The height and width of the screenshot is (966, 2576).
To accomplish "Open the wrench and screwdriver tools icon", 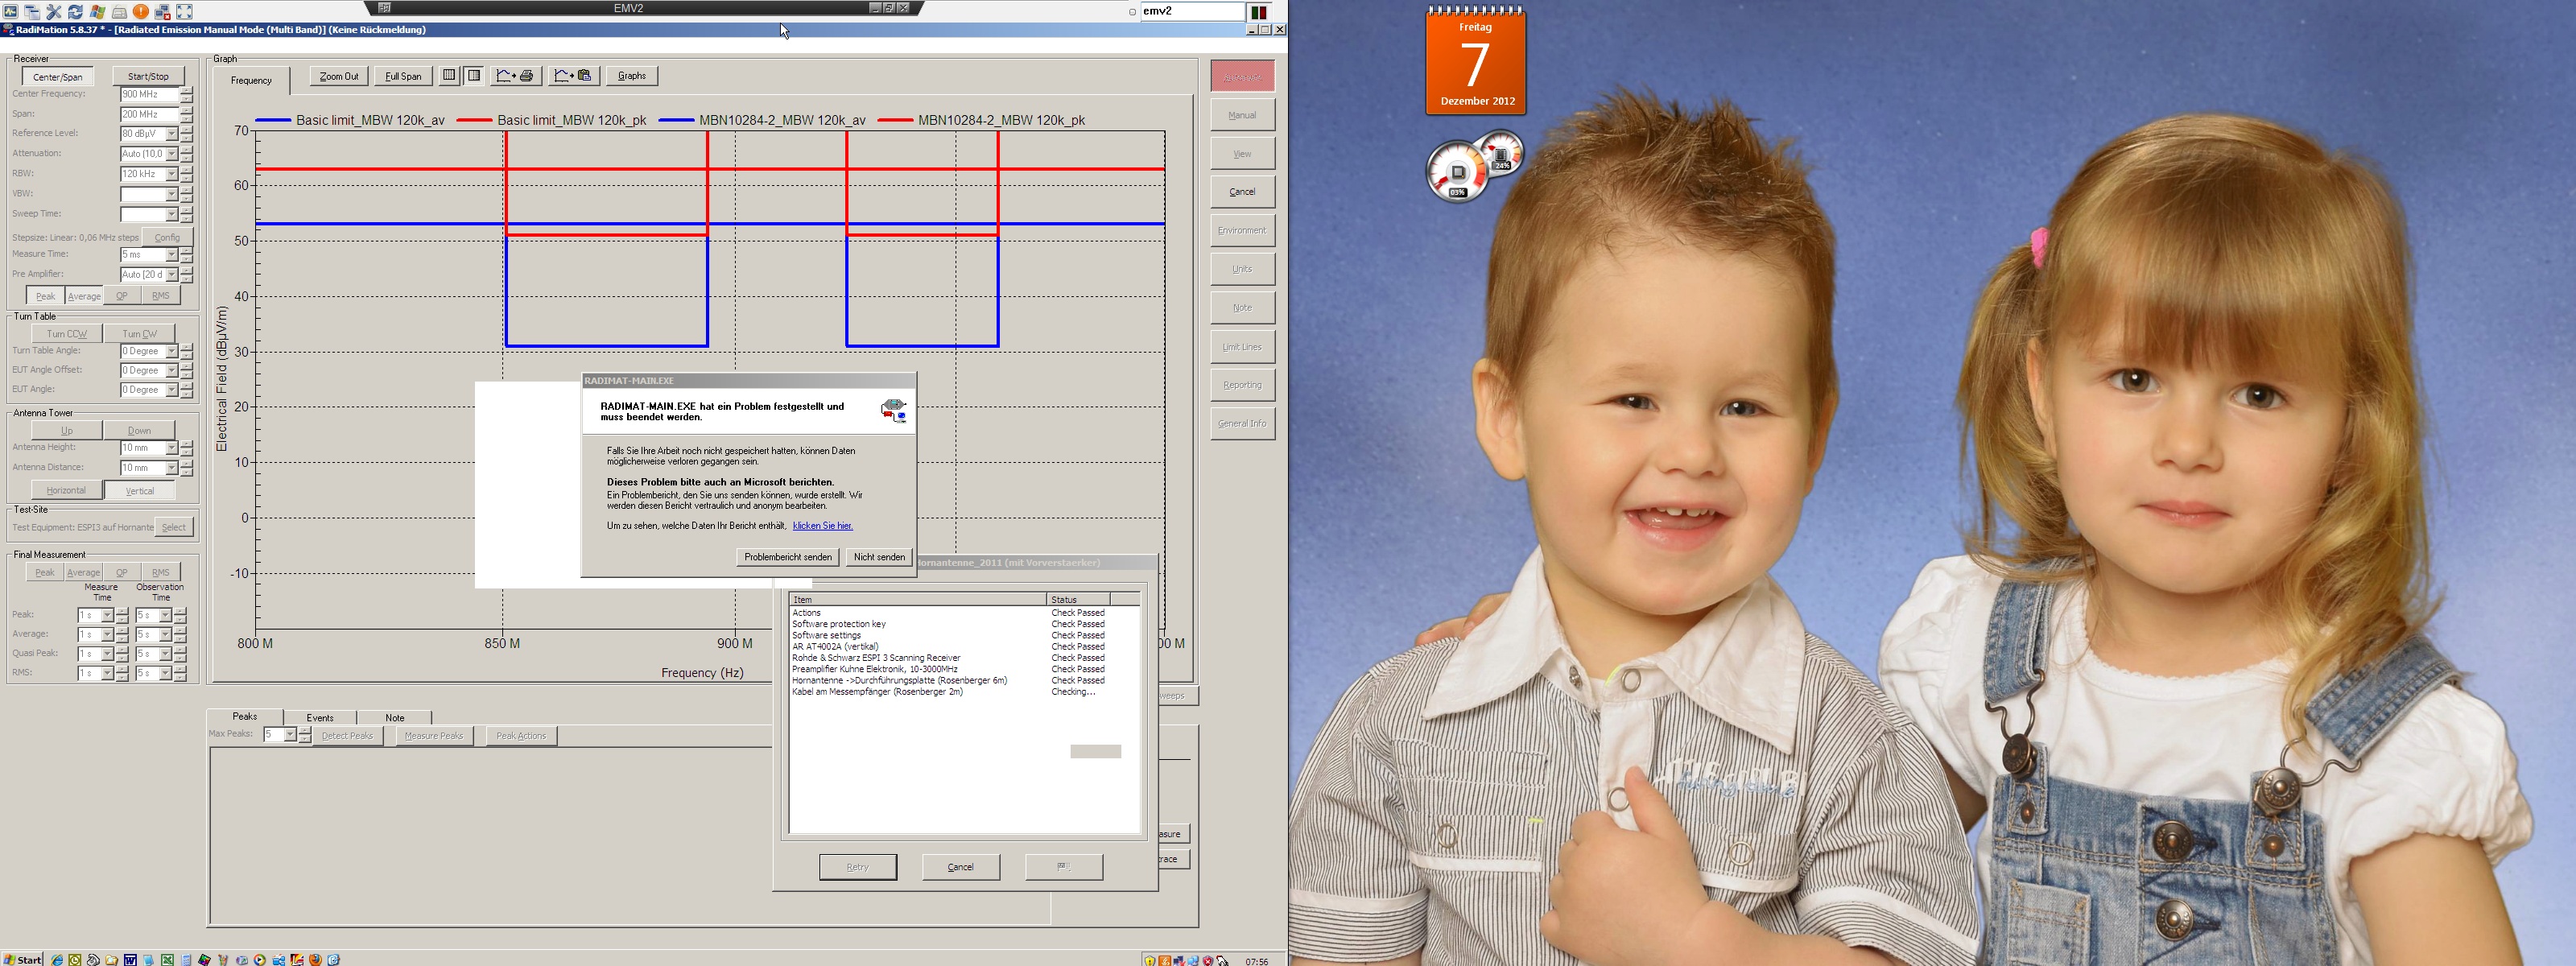I will point(54,12).
